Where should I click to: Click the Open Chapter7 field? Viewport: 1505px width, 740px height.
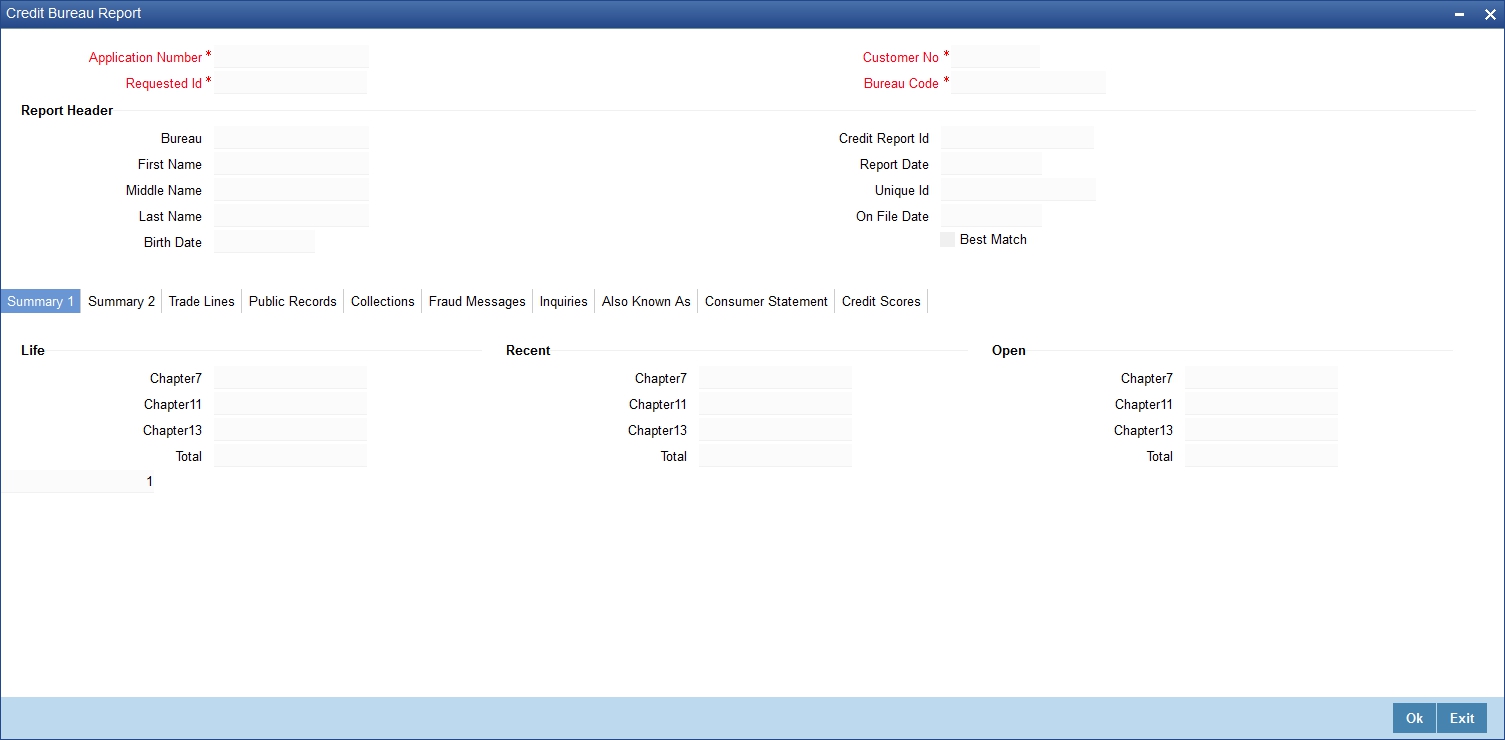point(1261,378)
